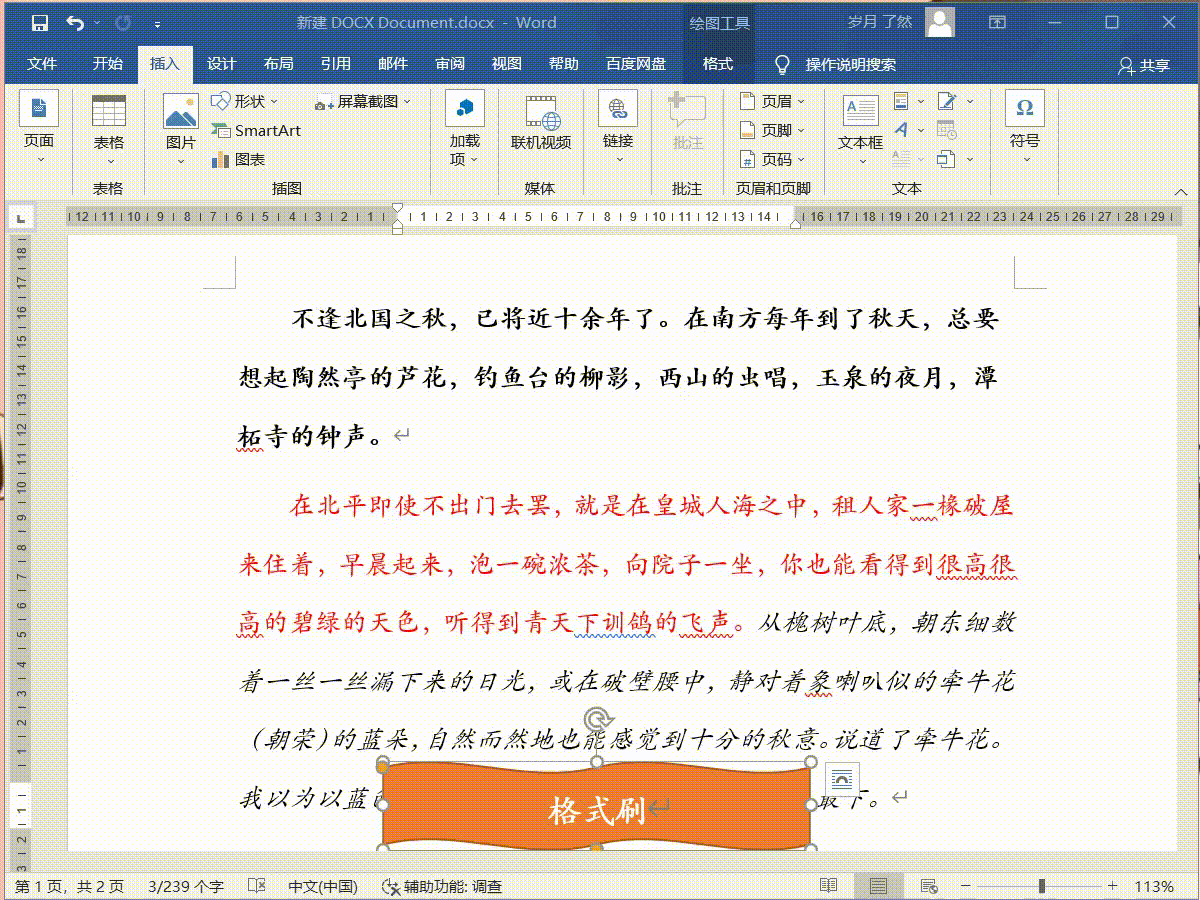
Task: Insert a SmartArt graphic
Action: click(x=256, y=130)
